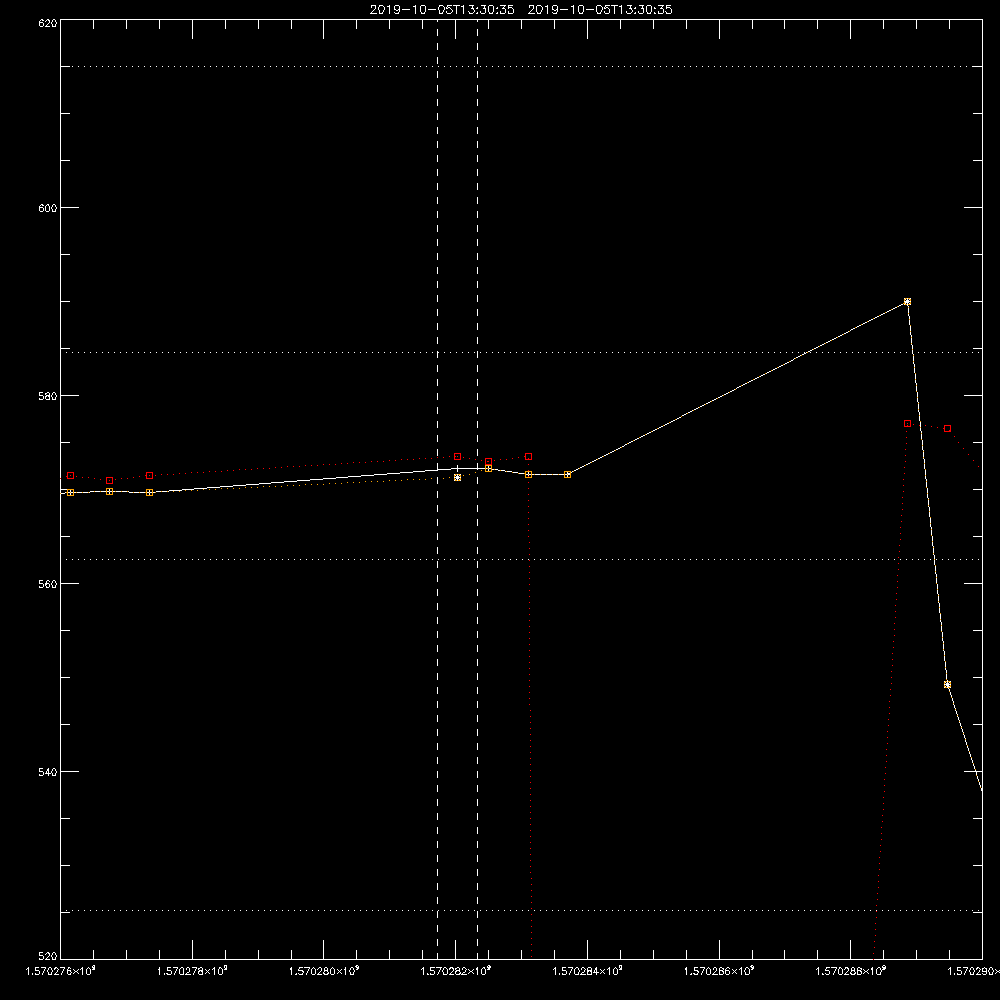This screenshot has width=1000, height=1000.
Task: Click the left 2019-10-05T13:30:35 title timestamp
Action: click(x=442, y=10)
